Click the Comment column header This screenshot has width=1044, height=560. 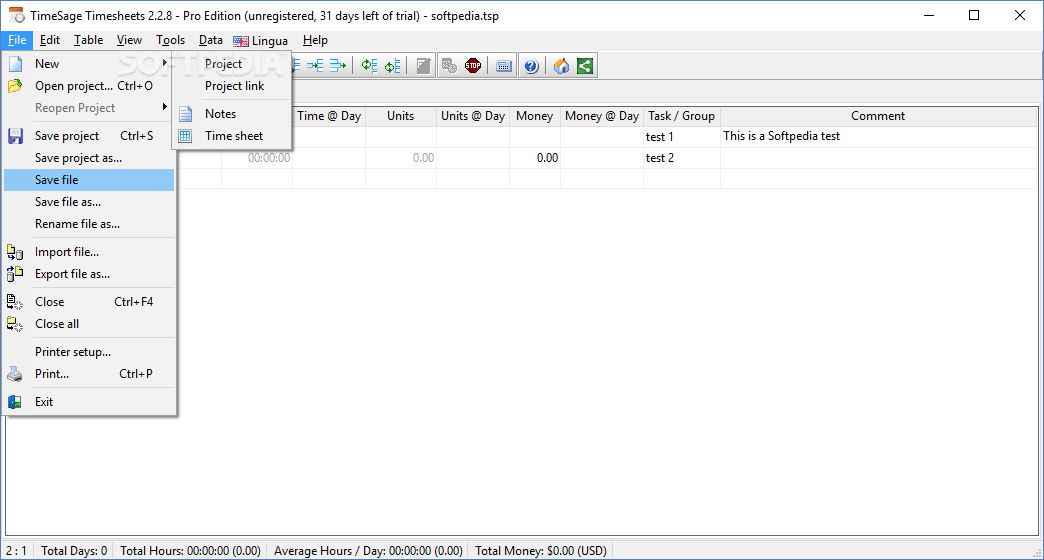click(878, 116)
